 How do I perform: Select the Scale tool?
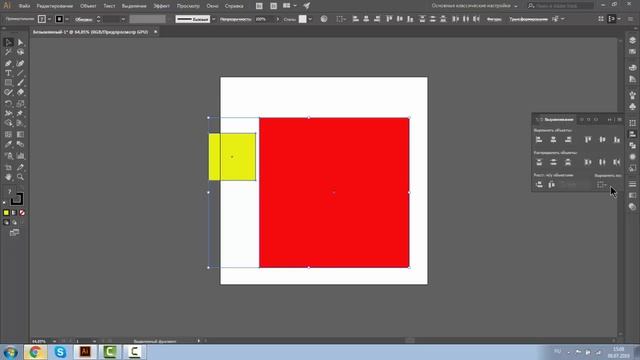coord(20,103)
